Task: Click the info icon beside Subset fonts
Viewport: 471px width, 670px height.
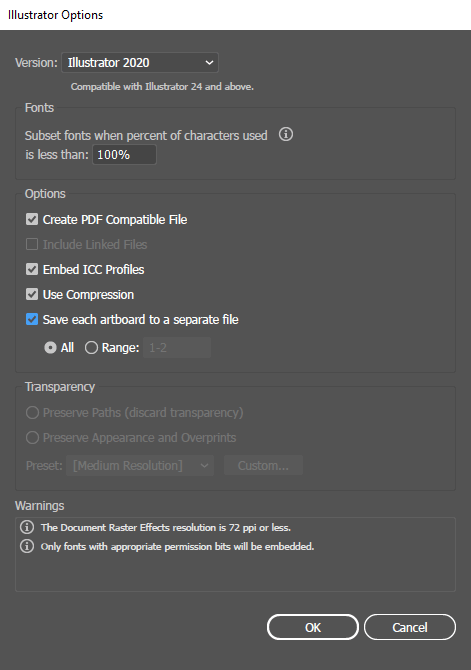Action: click(286, 135)
